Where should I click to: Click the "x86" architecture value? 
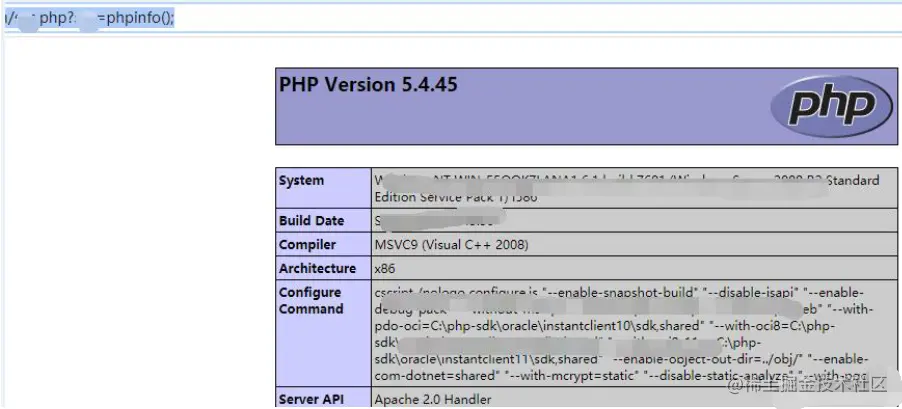385,269
